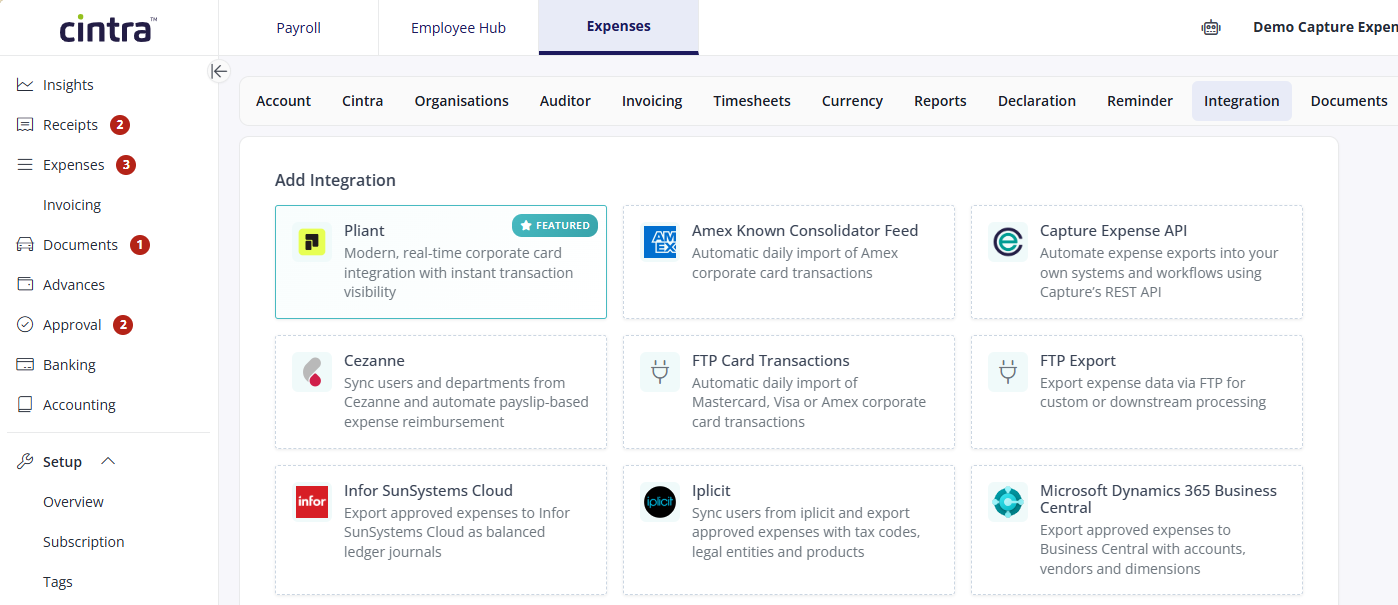Viewport: 1398px width, 605px height.
Task: Open the Timesheets tab
Action: click(x=752, y=101)
